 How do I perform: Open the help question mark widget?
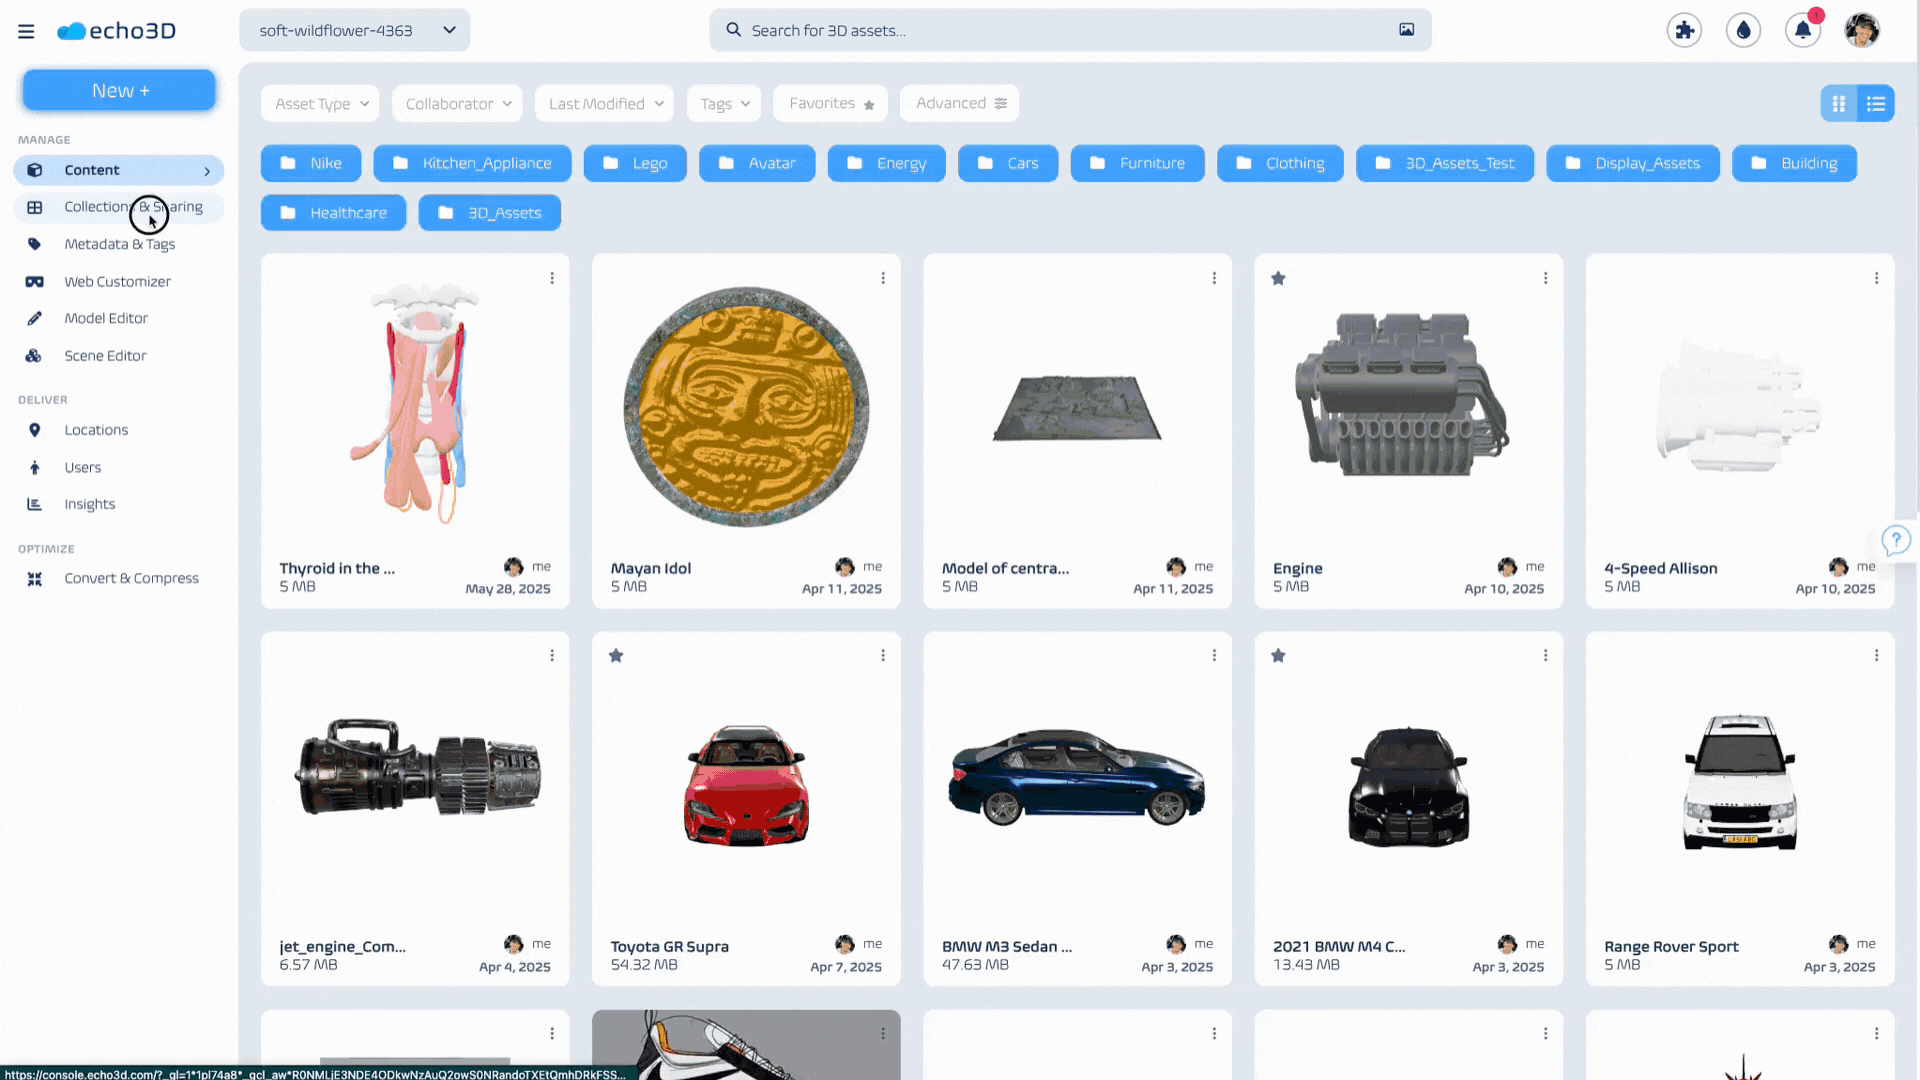[1895, 540]
